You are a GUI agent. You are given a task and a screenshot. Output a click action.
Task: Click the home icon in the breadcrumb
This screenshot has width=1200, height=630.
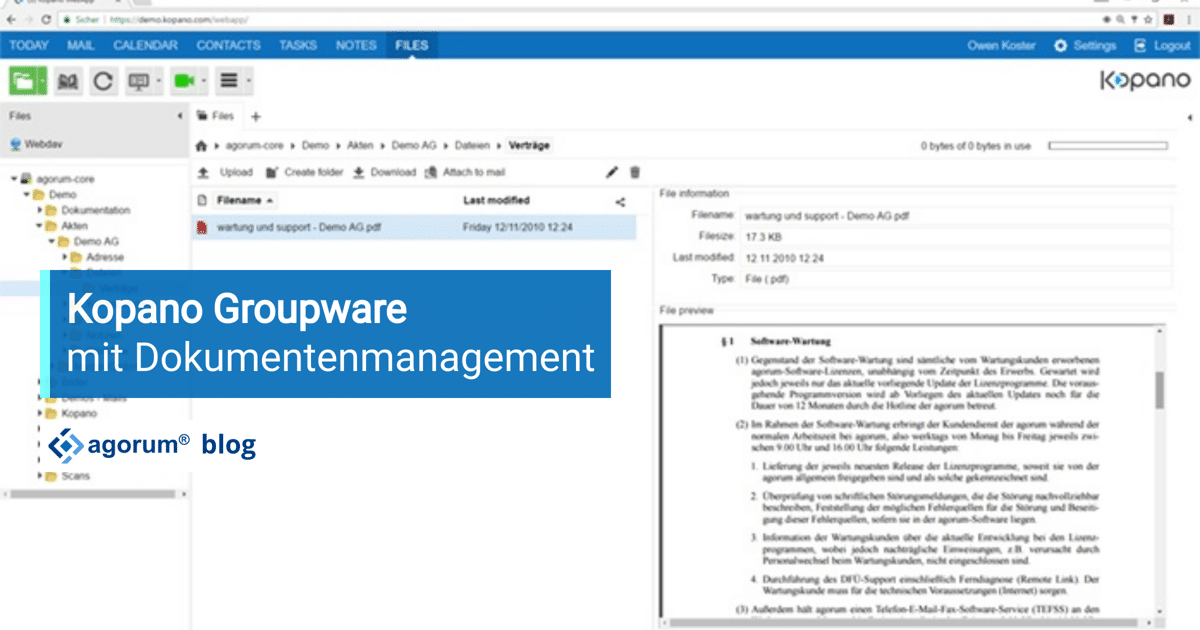(x=202, y=146)
